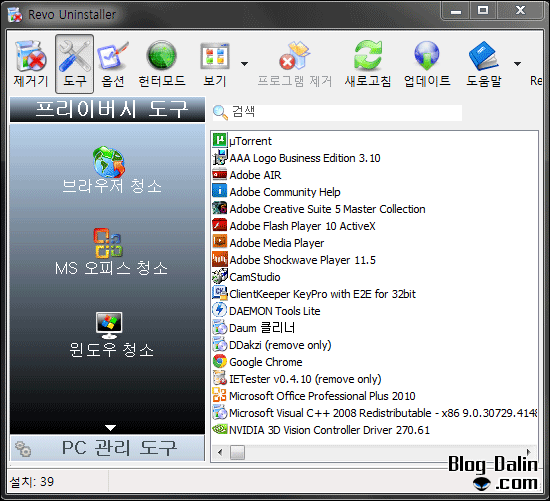Click the horizontal scrollbar left arrow
The height and width of the screenshot is (501, 550).
tap(220, 453)
